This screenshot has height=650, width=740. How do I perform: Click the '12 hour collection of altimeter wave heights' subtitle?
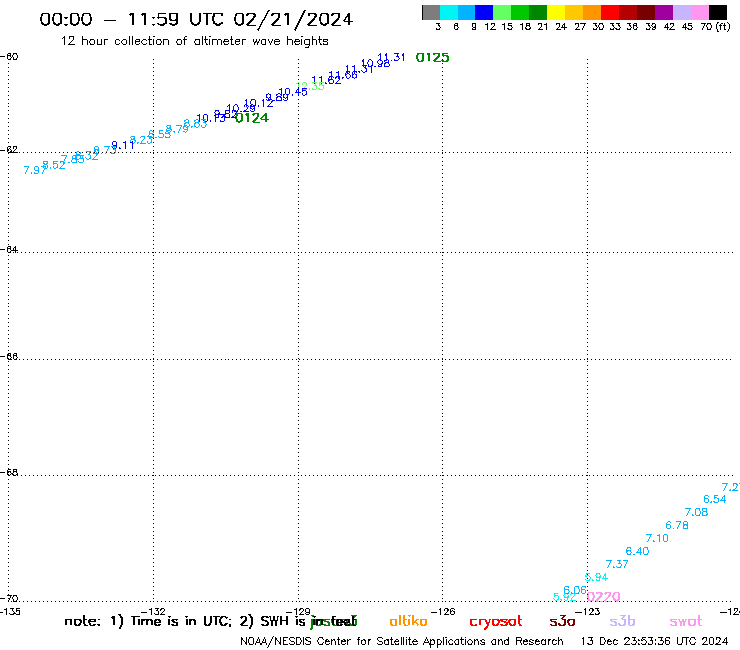point(194,41)
